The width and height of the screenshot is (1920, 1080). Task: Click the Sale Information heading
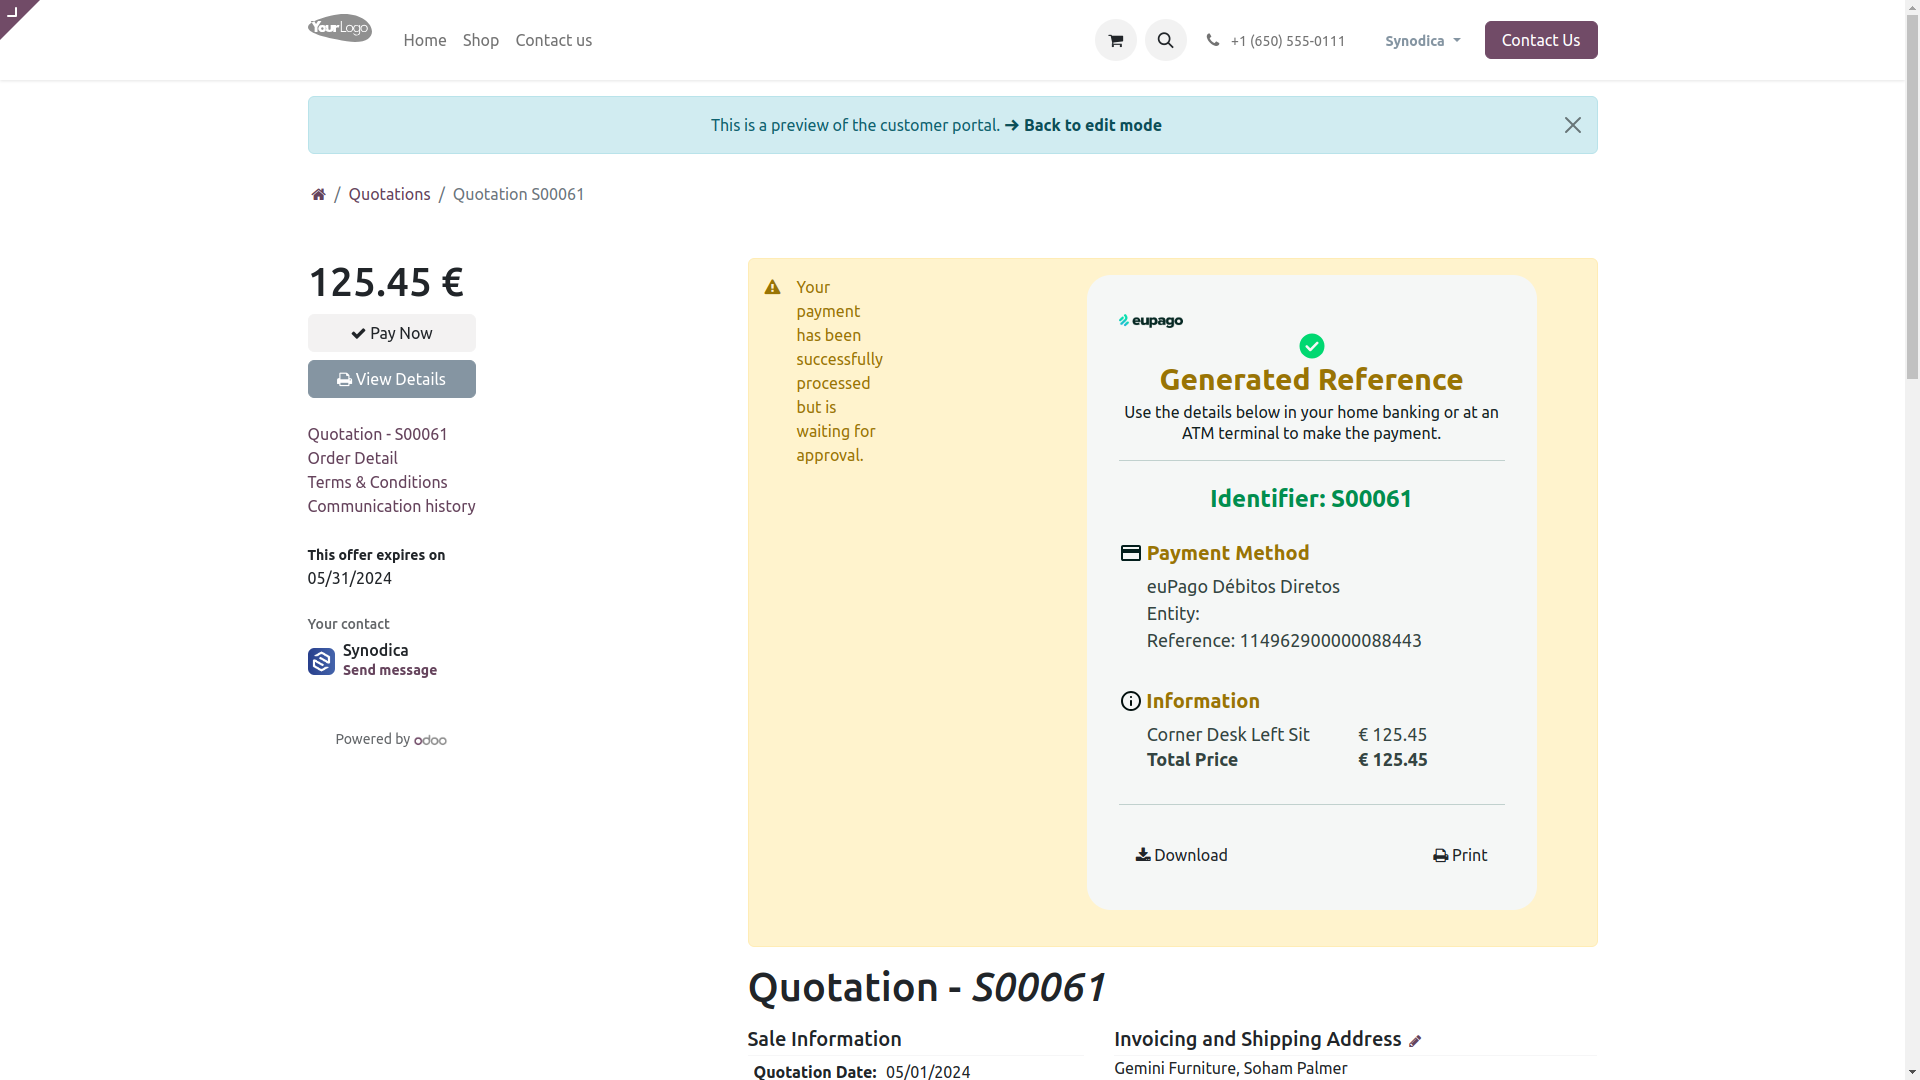825,1039
